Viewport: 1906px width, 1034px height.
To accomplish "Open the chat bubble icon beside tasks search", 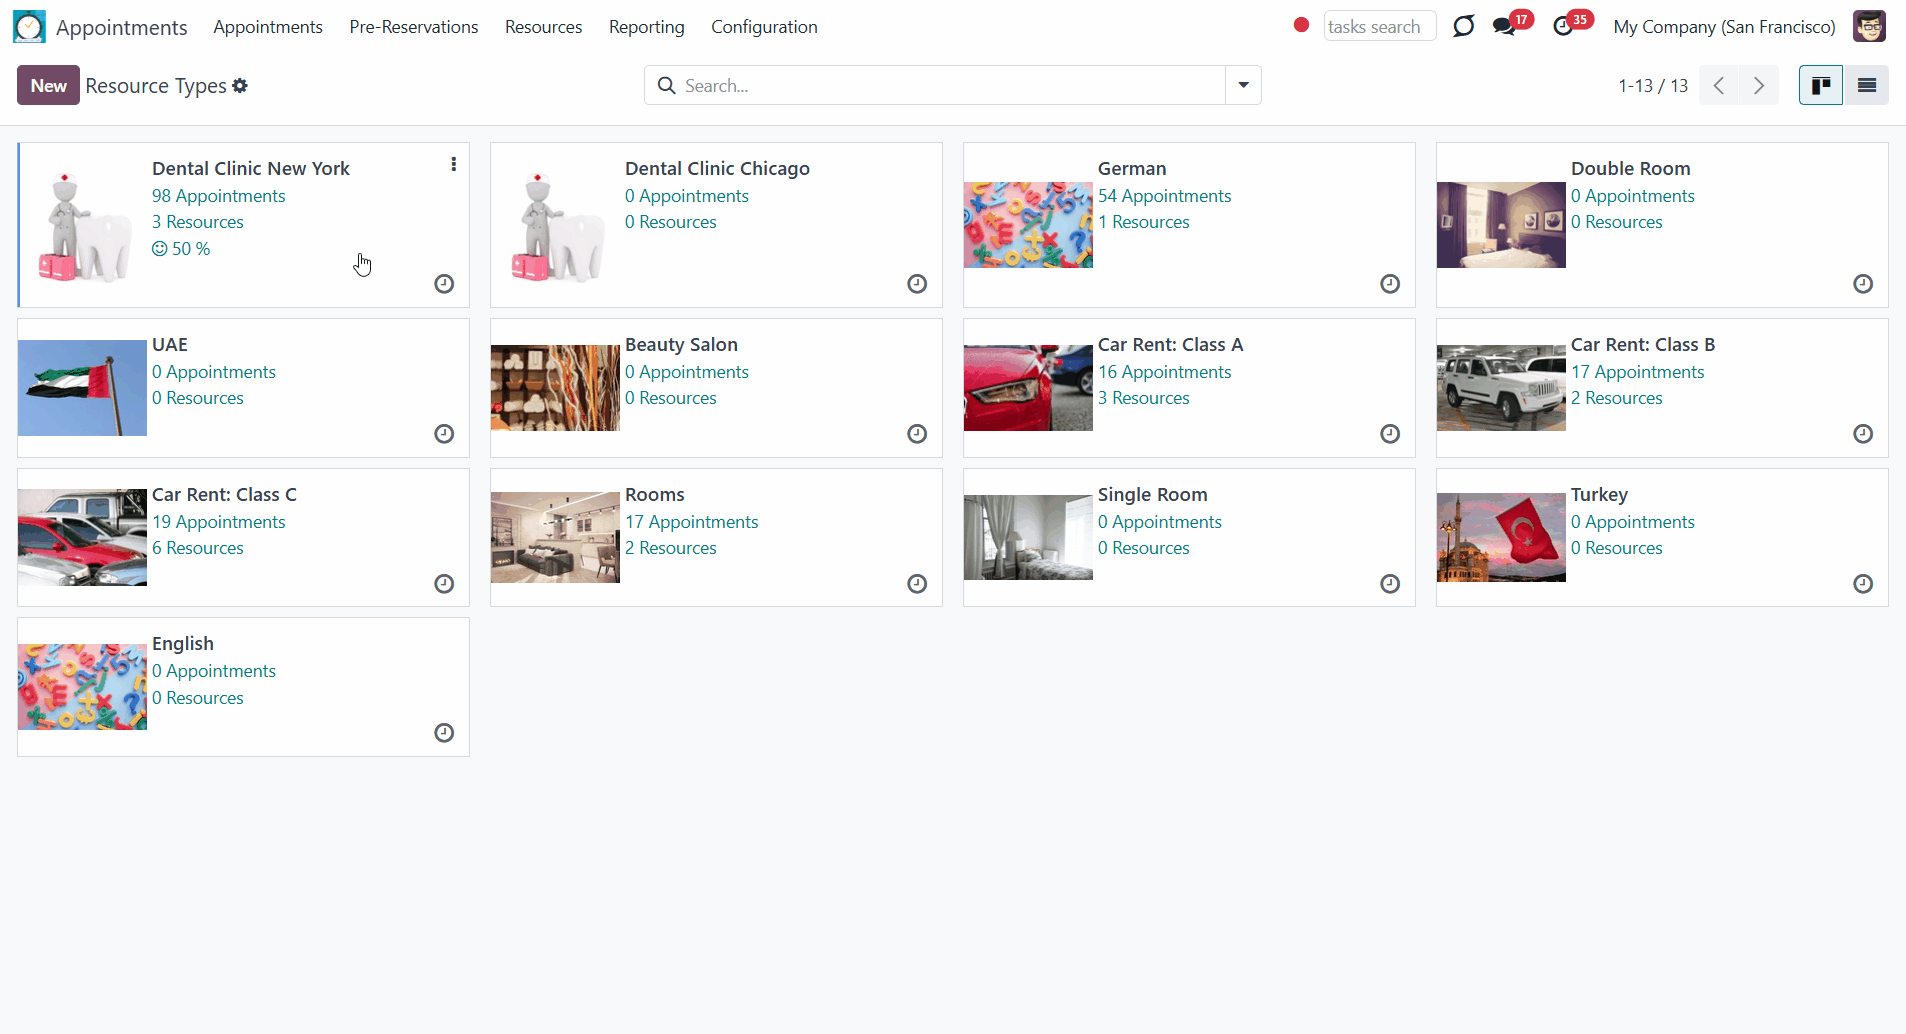I will click(x=1464, y=26).
